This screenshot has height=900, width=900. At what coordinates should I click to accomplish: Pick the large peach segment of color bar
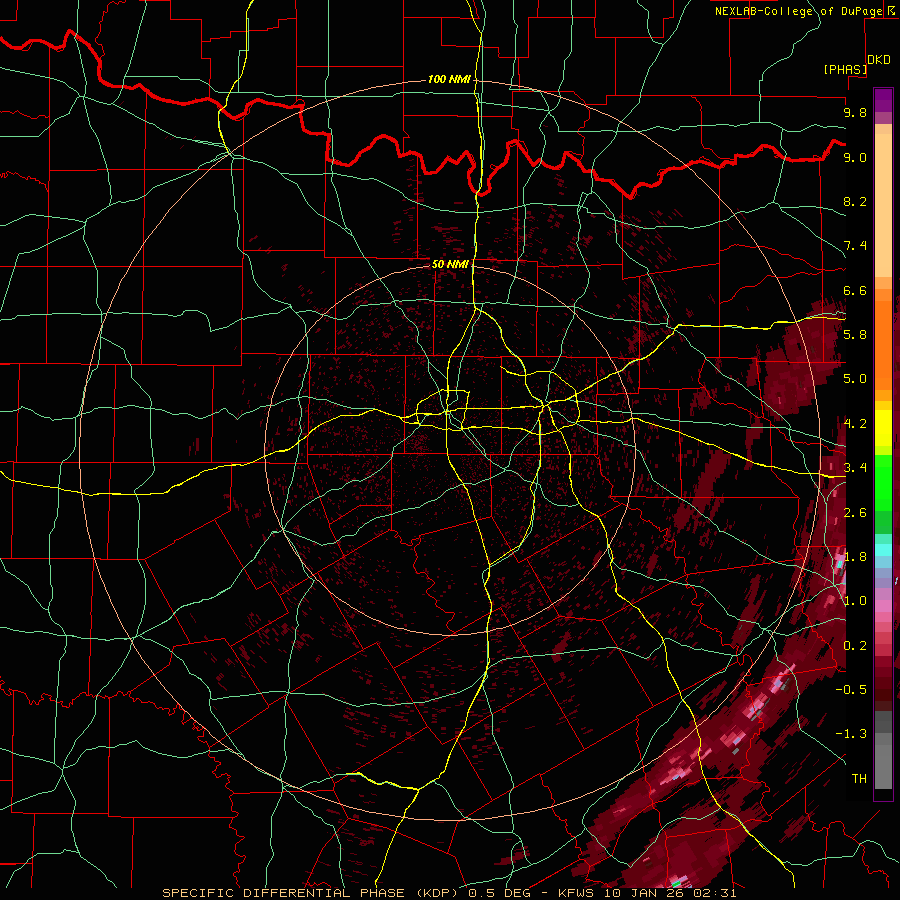click(x=883, y=205)
